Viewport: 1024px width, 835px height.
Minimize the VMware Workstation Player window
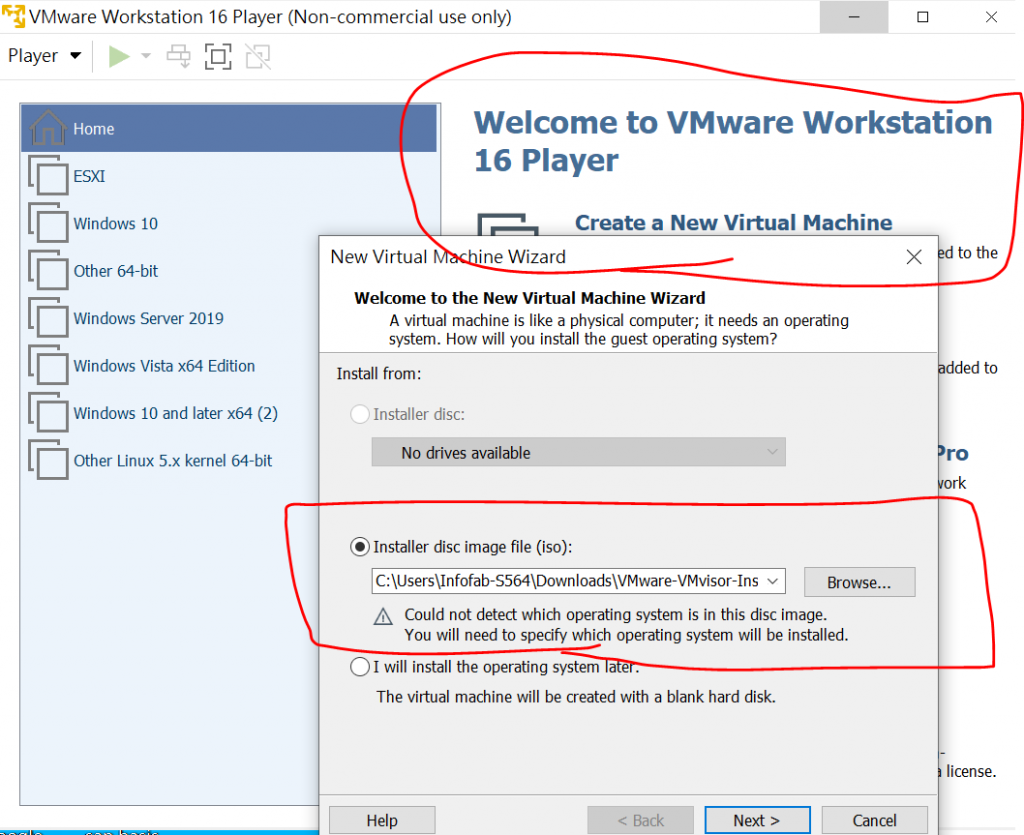tap(854, 17)
